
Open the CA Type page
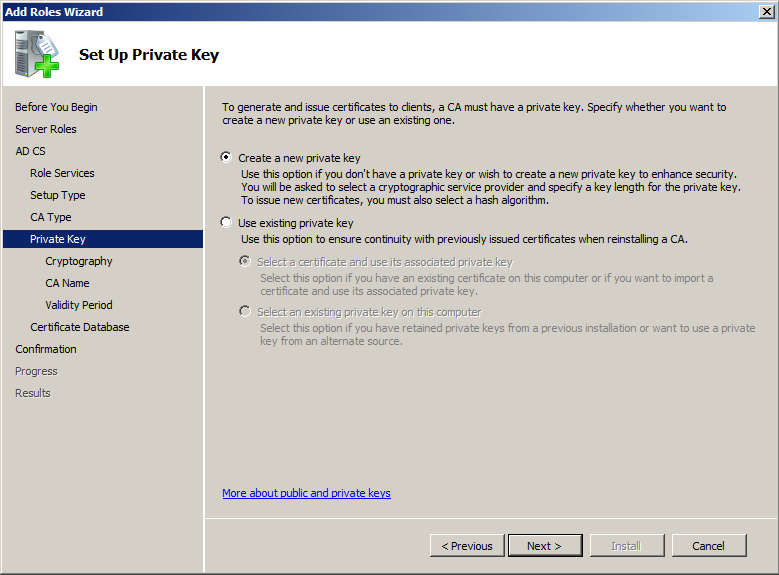click(50, 217)
